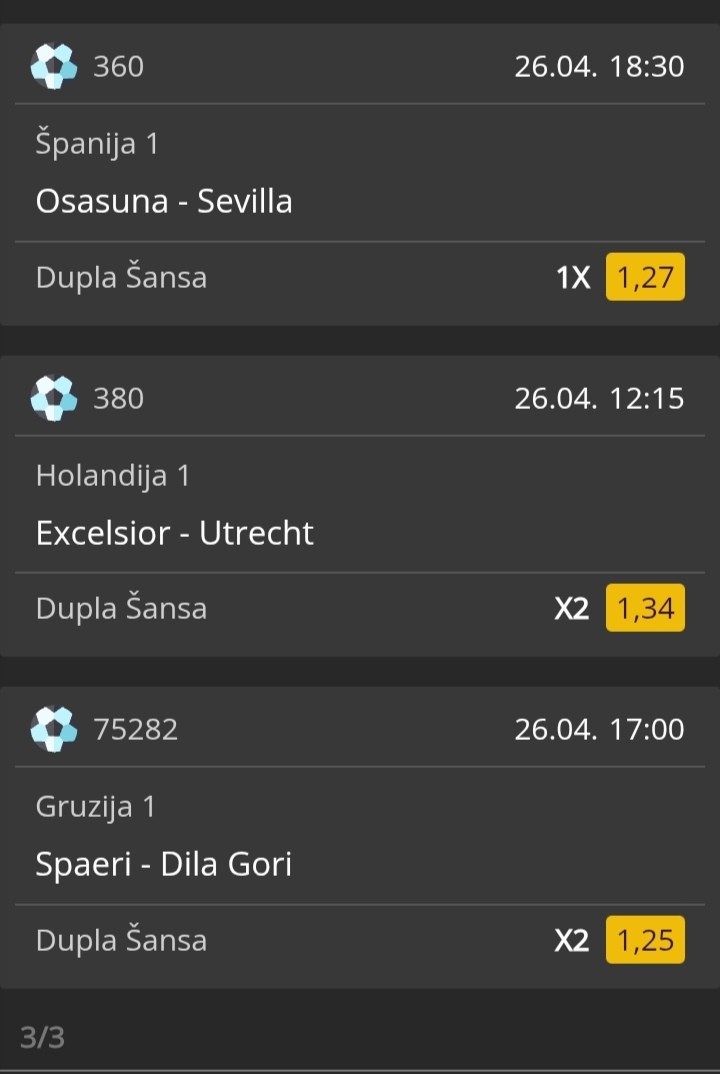
Task: Tap the 26.04. 17:00 match time
Action: click(599, 730)
